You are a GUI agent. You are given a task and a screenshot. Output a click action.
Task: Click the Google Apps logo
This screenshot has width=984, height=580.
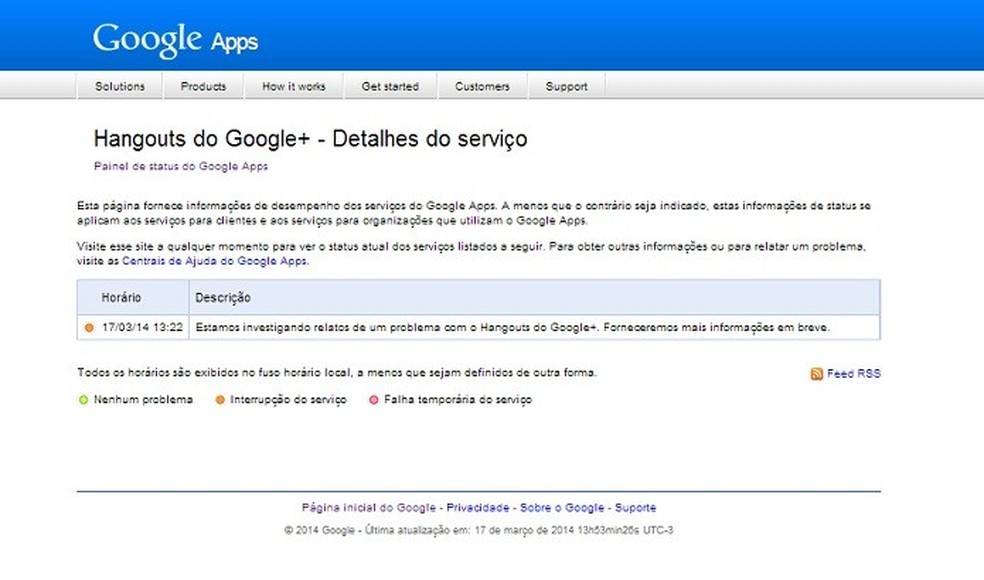pos(174,37)
